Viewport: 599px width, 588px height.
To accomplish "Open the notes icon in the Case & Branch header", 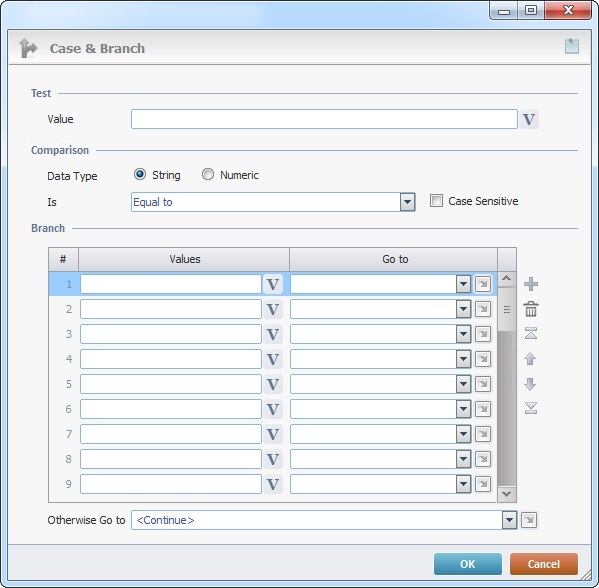I will (x=571, y=46).
